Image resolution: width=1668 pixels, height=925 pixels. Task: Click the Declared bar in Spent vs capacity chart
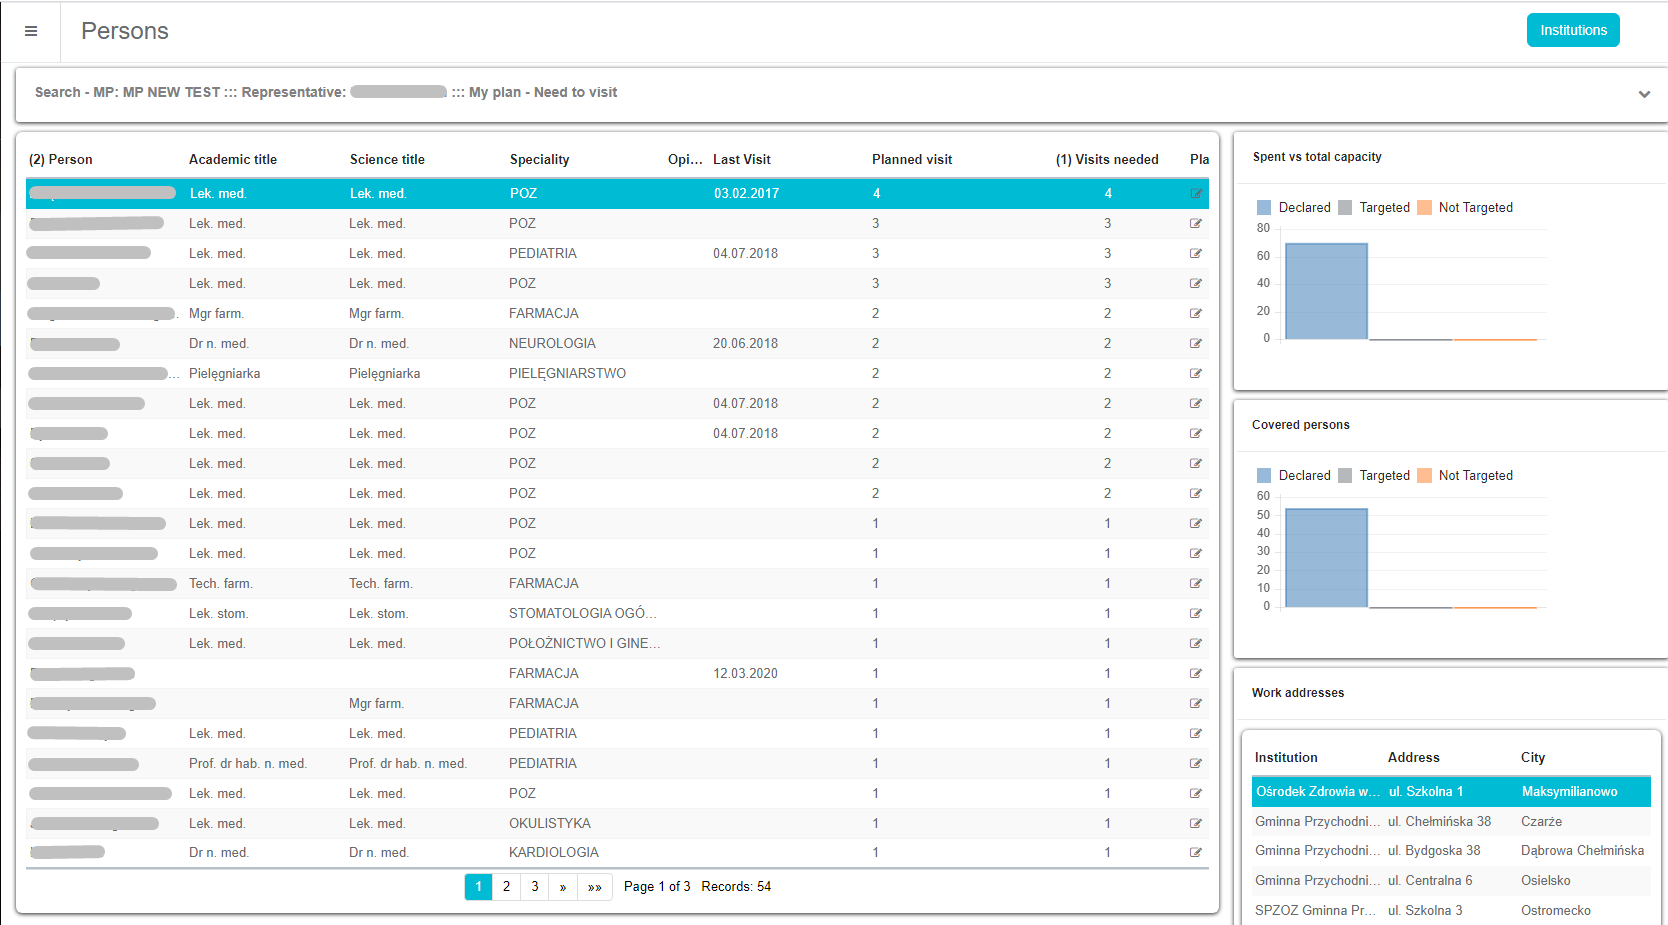[x=1326, y=291]
